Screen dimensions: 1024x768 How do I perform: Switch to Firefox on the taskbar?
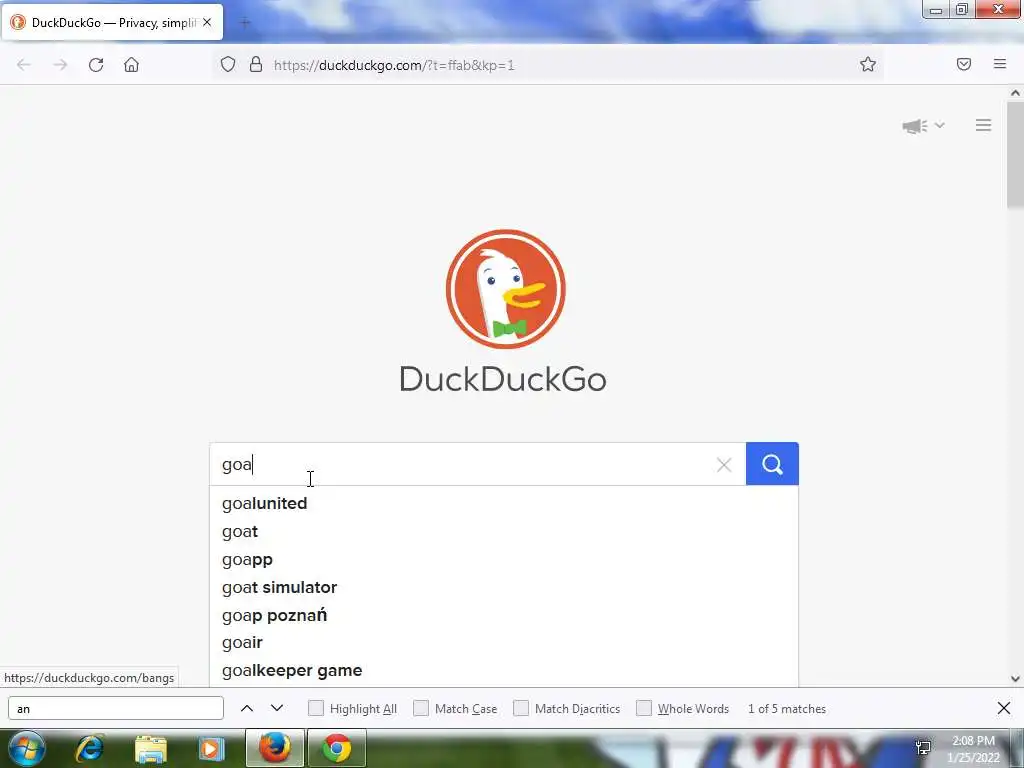click(x=275, y=748)
